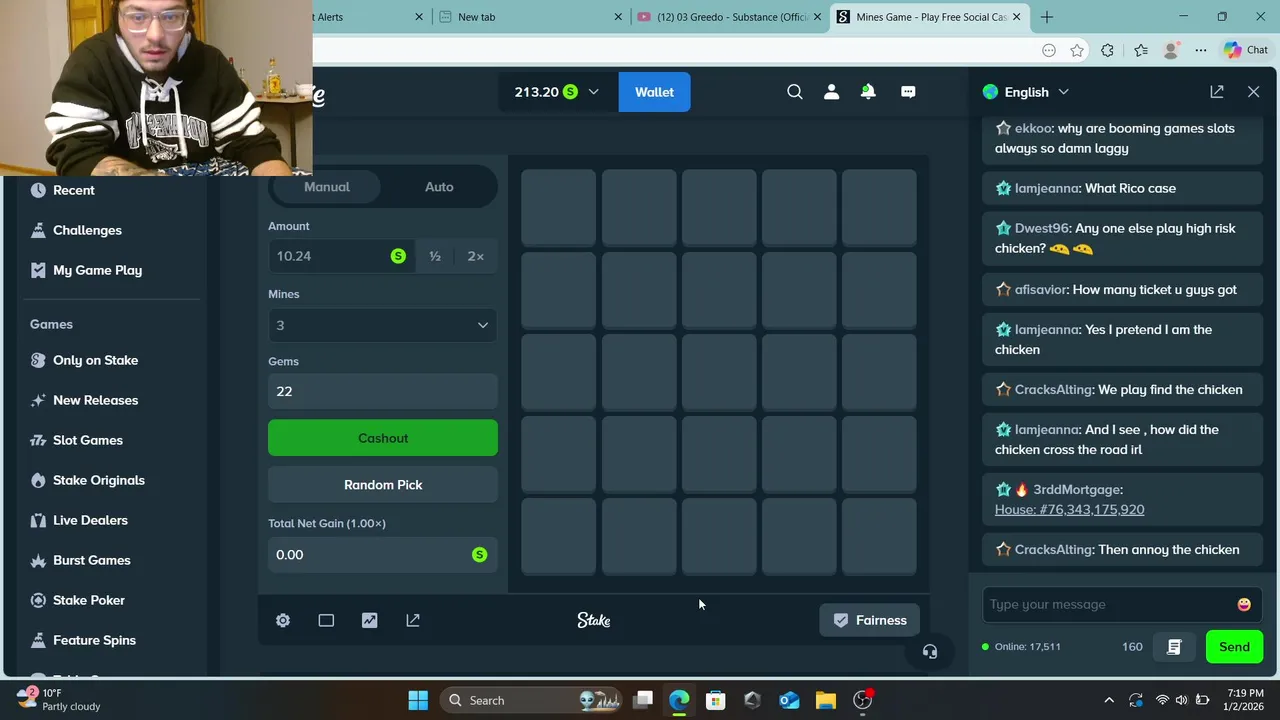Open the live support headset icon
The image size is (1280, 720).
930,652
